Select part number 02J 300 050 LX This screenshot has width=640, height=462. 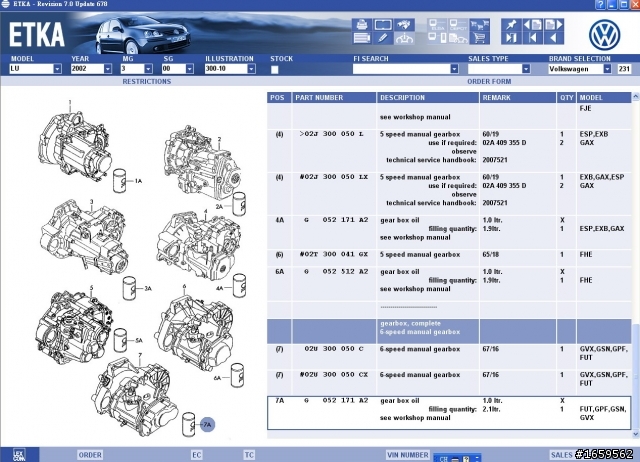pyautogui.click(x=334, y=177)
